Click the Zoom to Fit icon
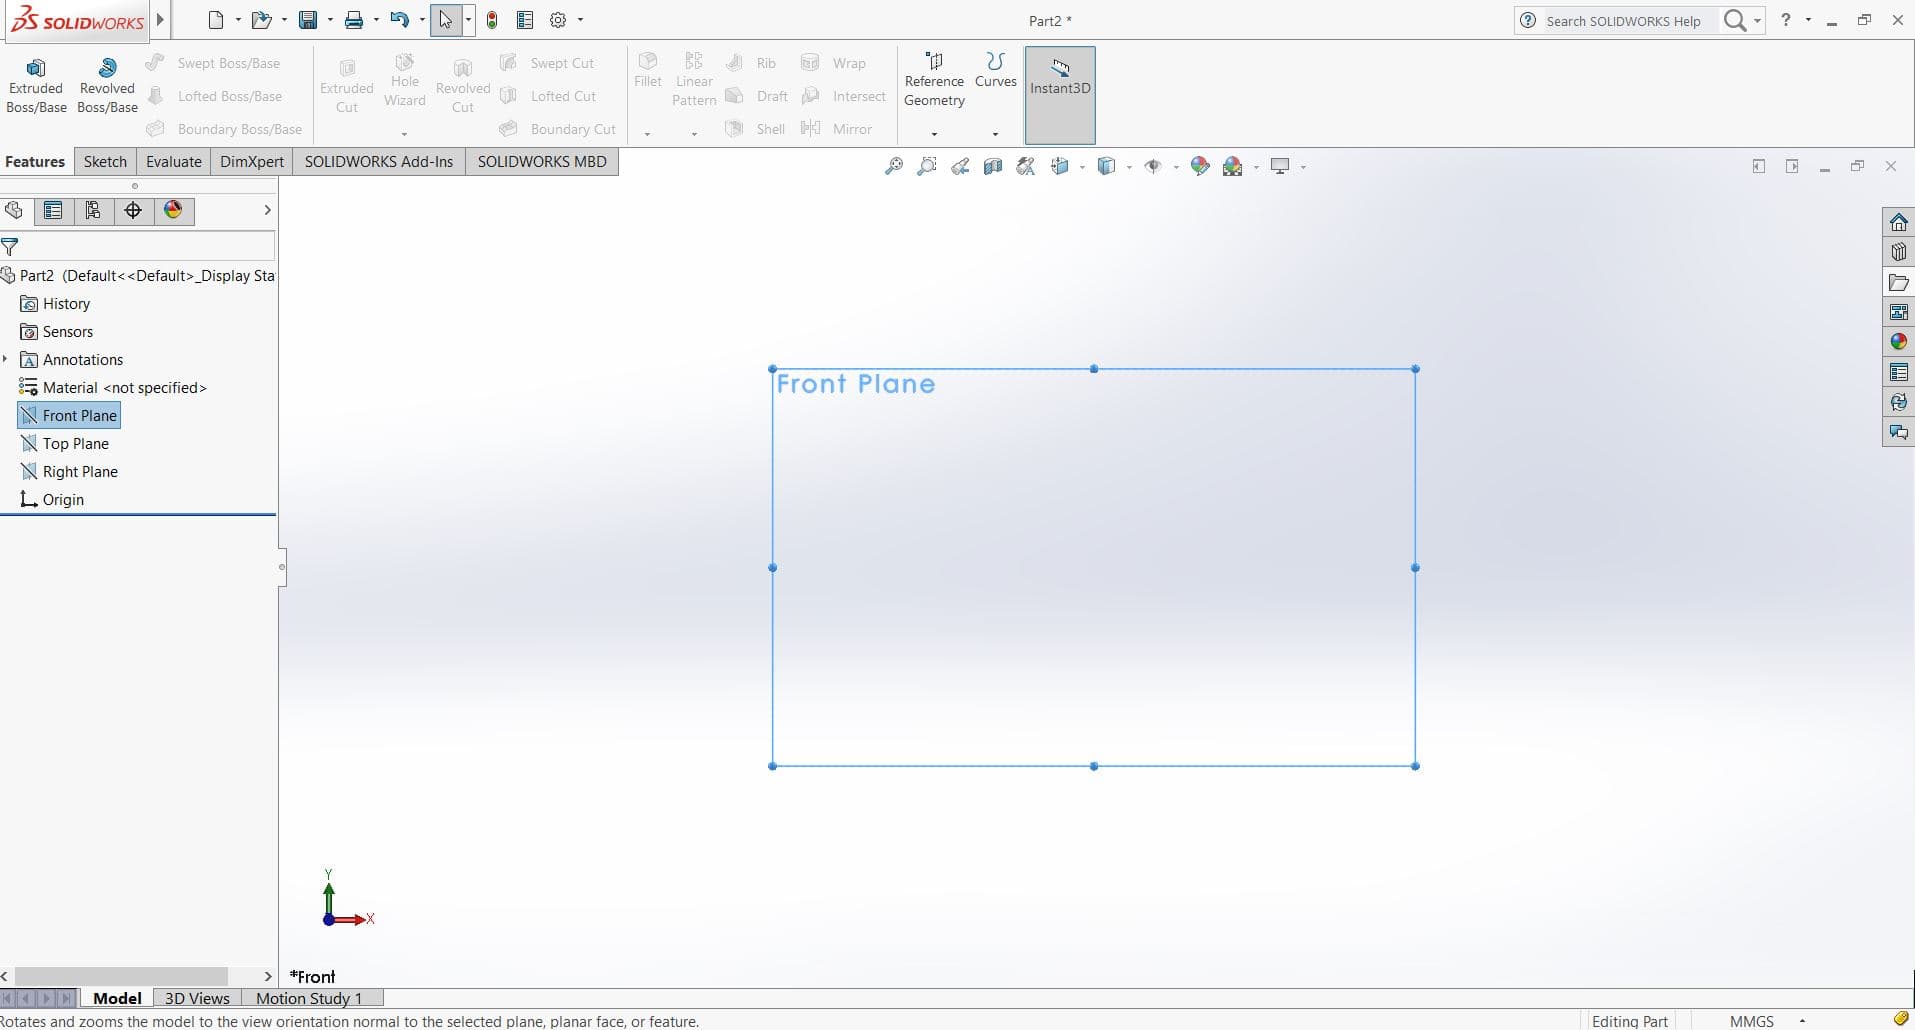 pos(893,167)
